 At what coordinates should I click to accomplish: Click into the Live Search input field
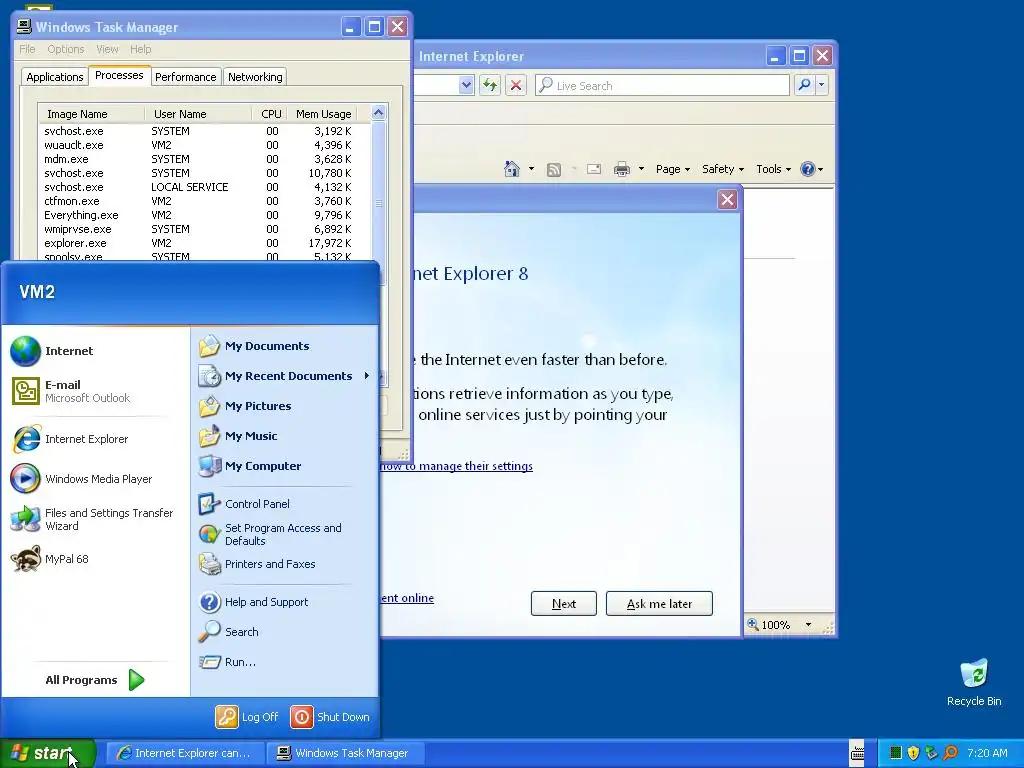[662, 85]
